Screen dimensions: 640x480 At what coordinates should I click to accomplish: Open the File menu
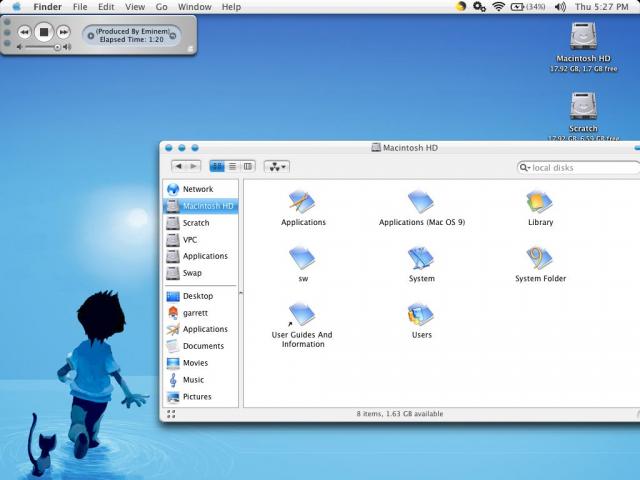pyautogui.click(x=80, y=7)
